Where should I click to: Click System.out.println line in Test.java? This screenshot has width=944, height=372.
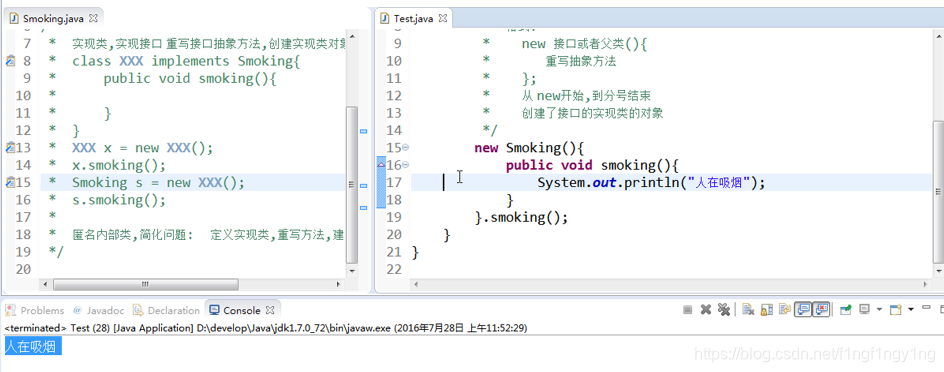coord(651,182)
